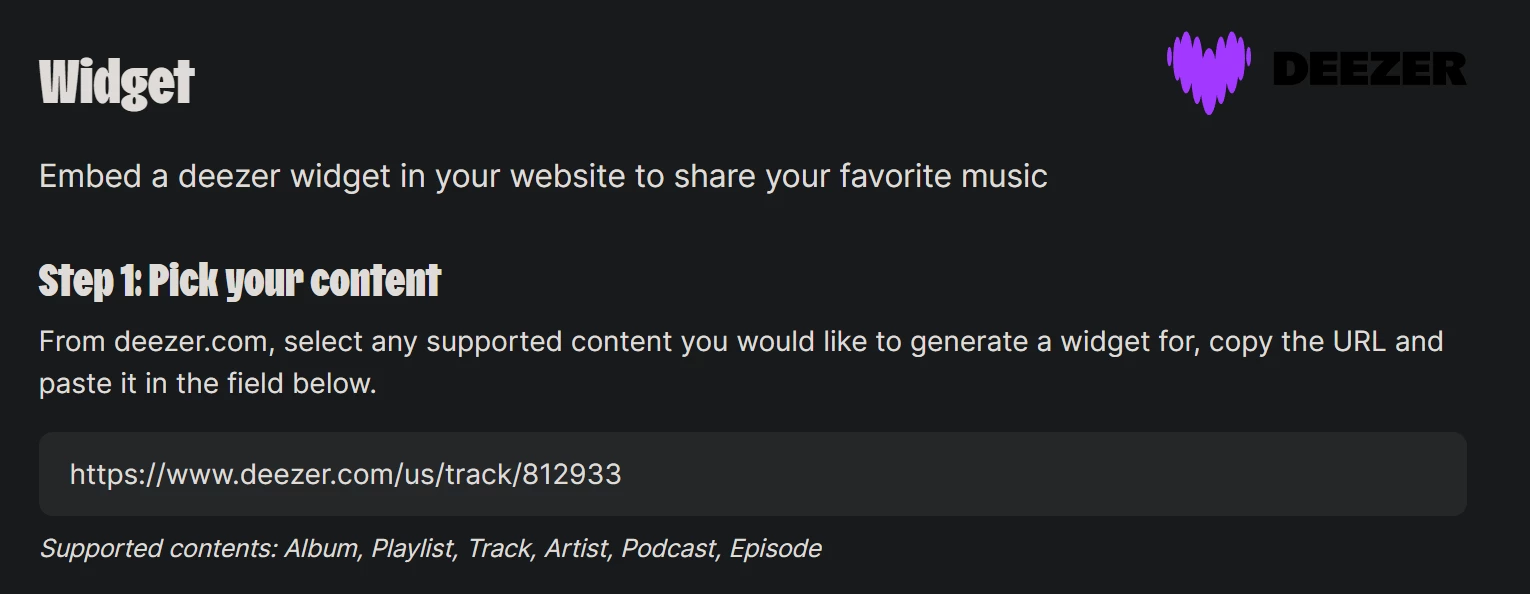Click the word 'Podcast' in supported contents
The image size is (1530, 594).
[x=669, y=549]
